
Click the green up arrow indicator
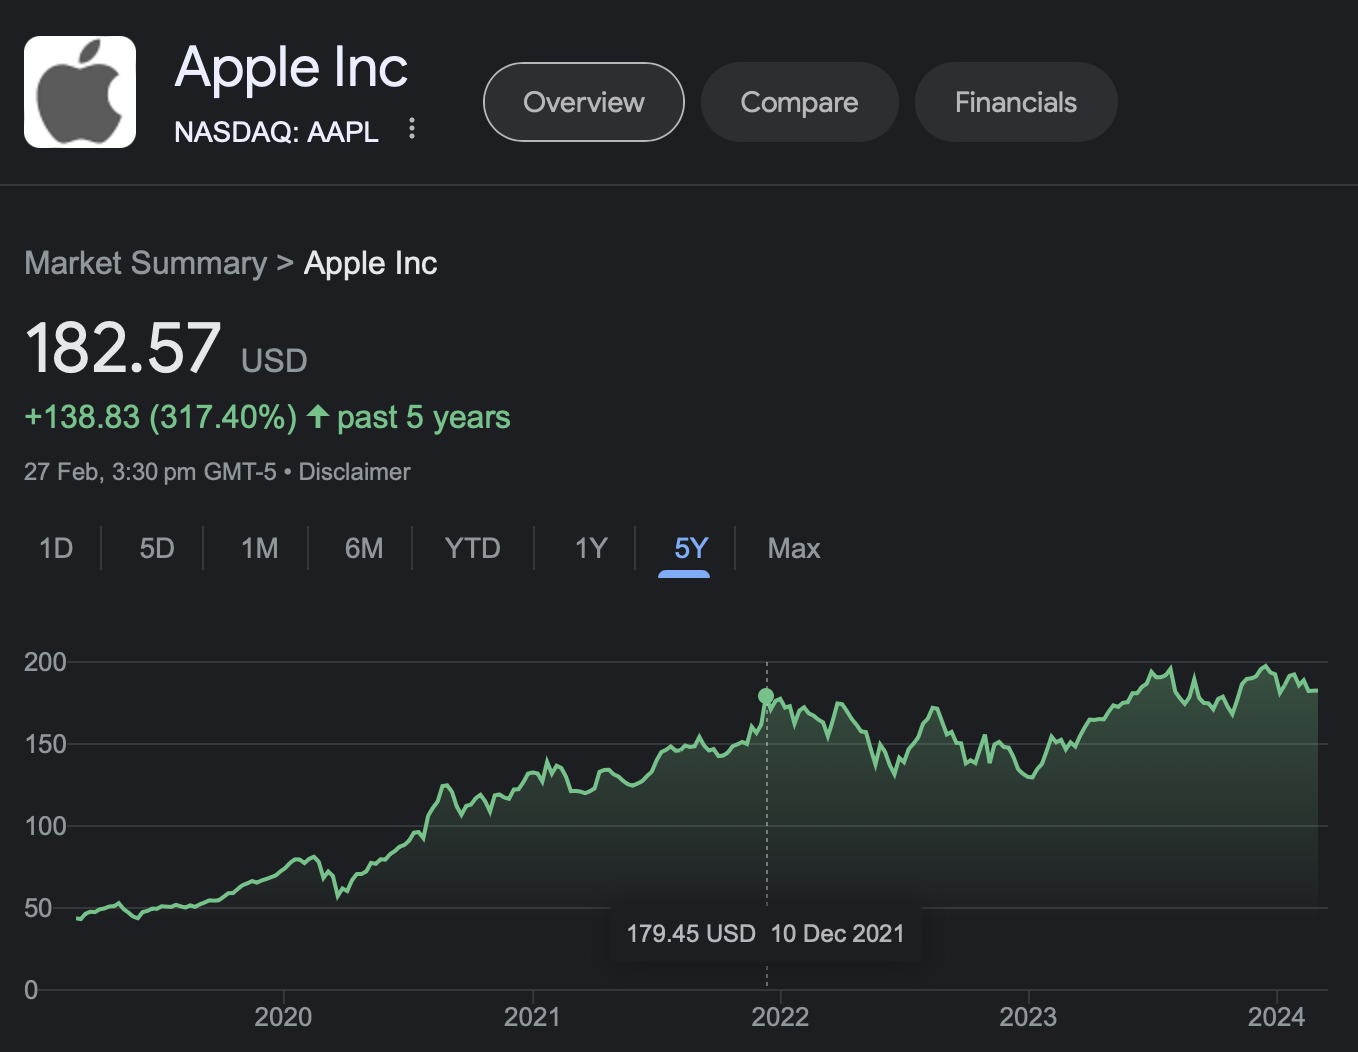click(x=318, y=416)
